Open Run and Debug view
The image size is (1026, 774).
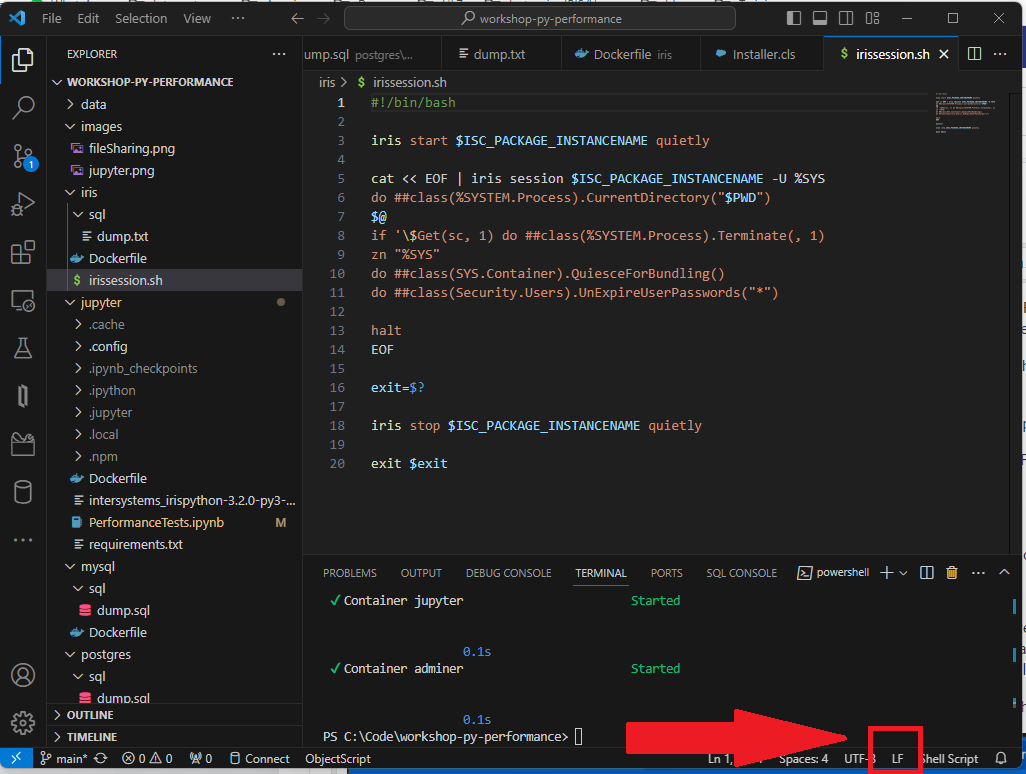point(22,205)
